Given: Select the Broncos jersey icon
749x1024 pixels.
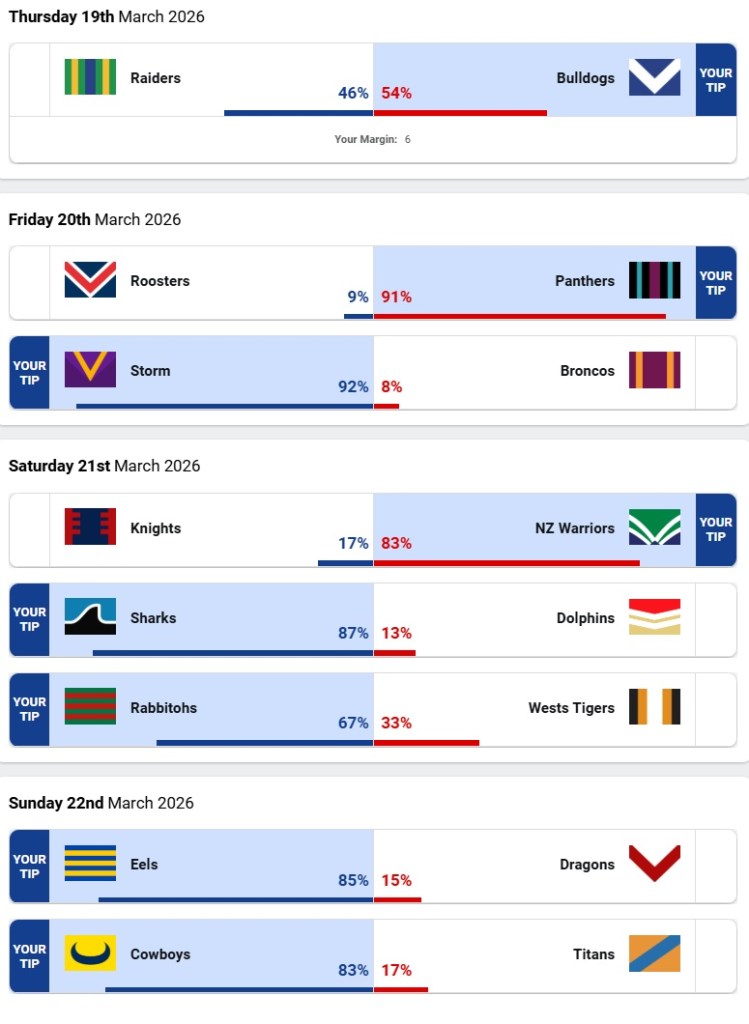Looking at the screenshot, I should pyautogui.click(x=655, y=370).
